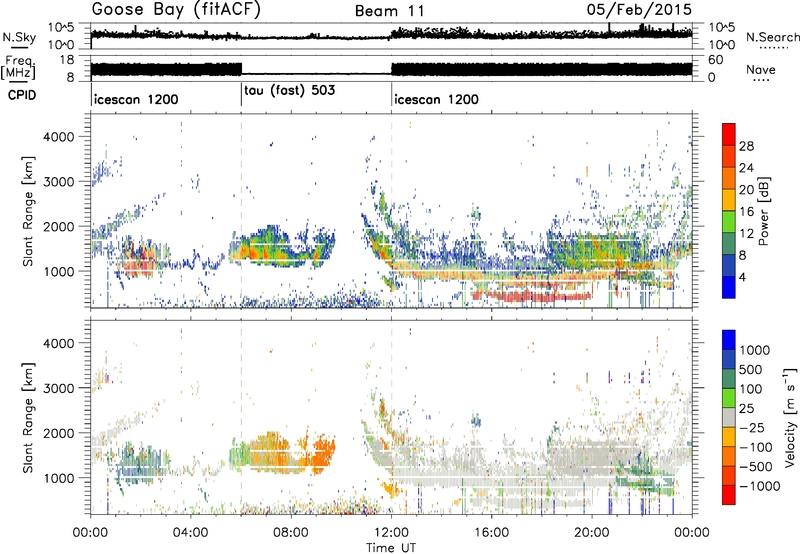
Task: Click the "Slant Range [km]" label of the velocity panel
Action: pyautogui.click(x=28, y=417)
